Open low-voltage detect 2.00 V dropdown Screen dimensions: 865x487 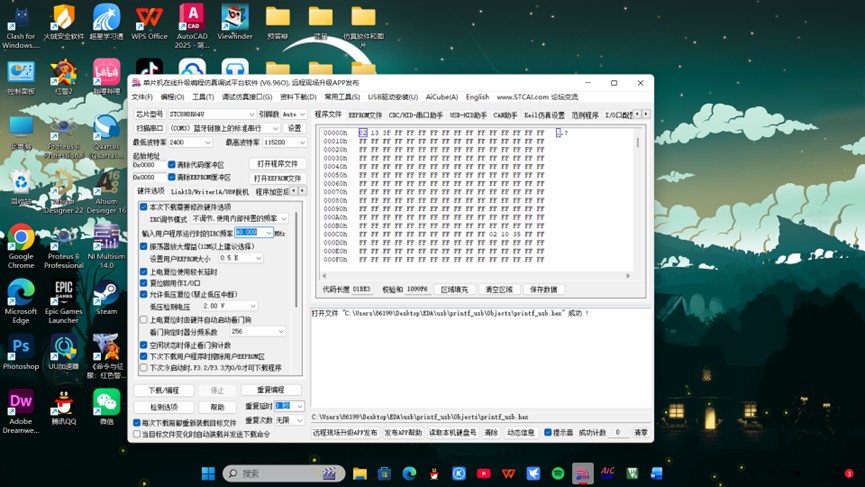pyautogui.click(x=229, y=306)
